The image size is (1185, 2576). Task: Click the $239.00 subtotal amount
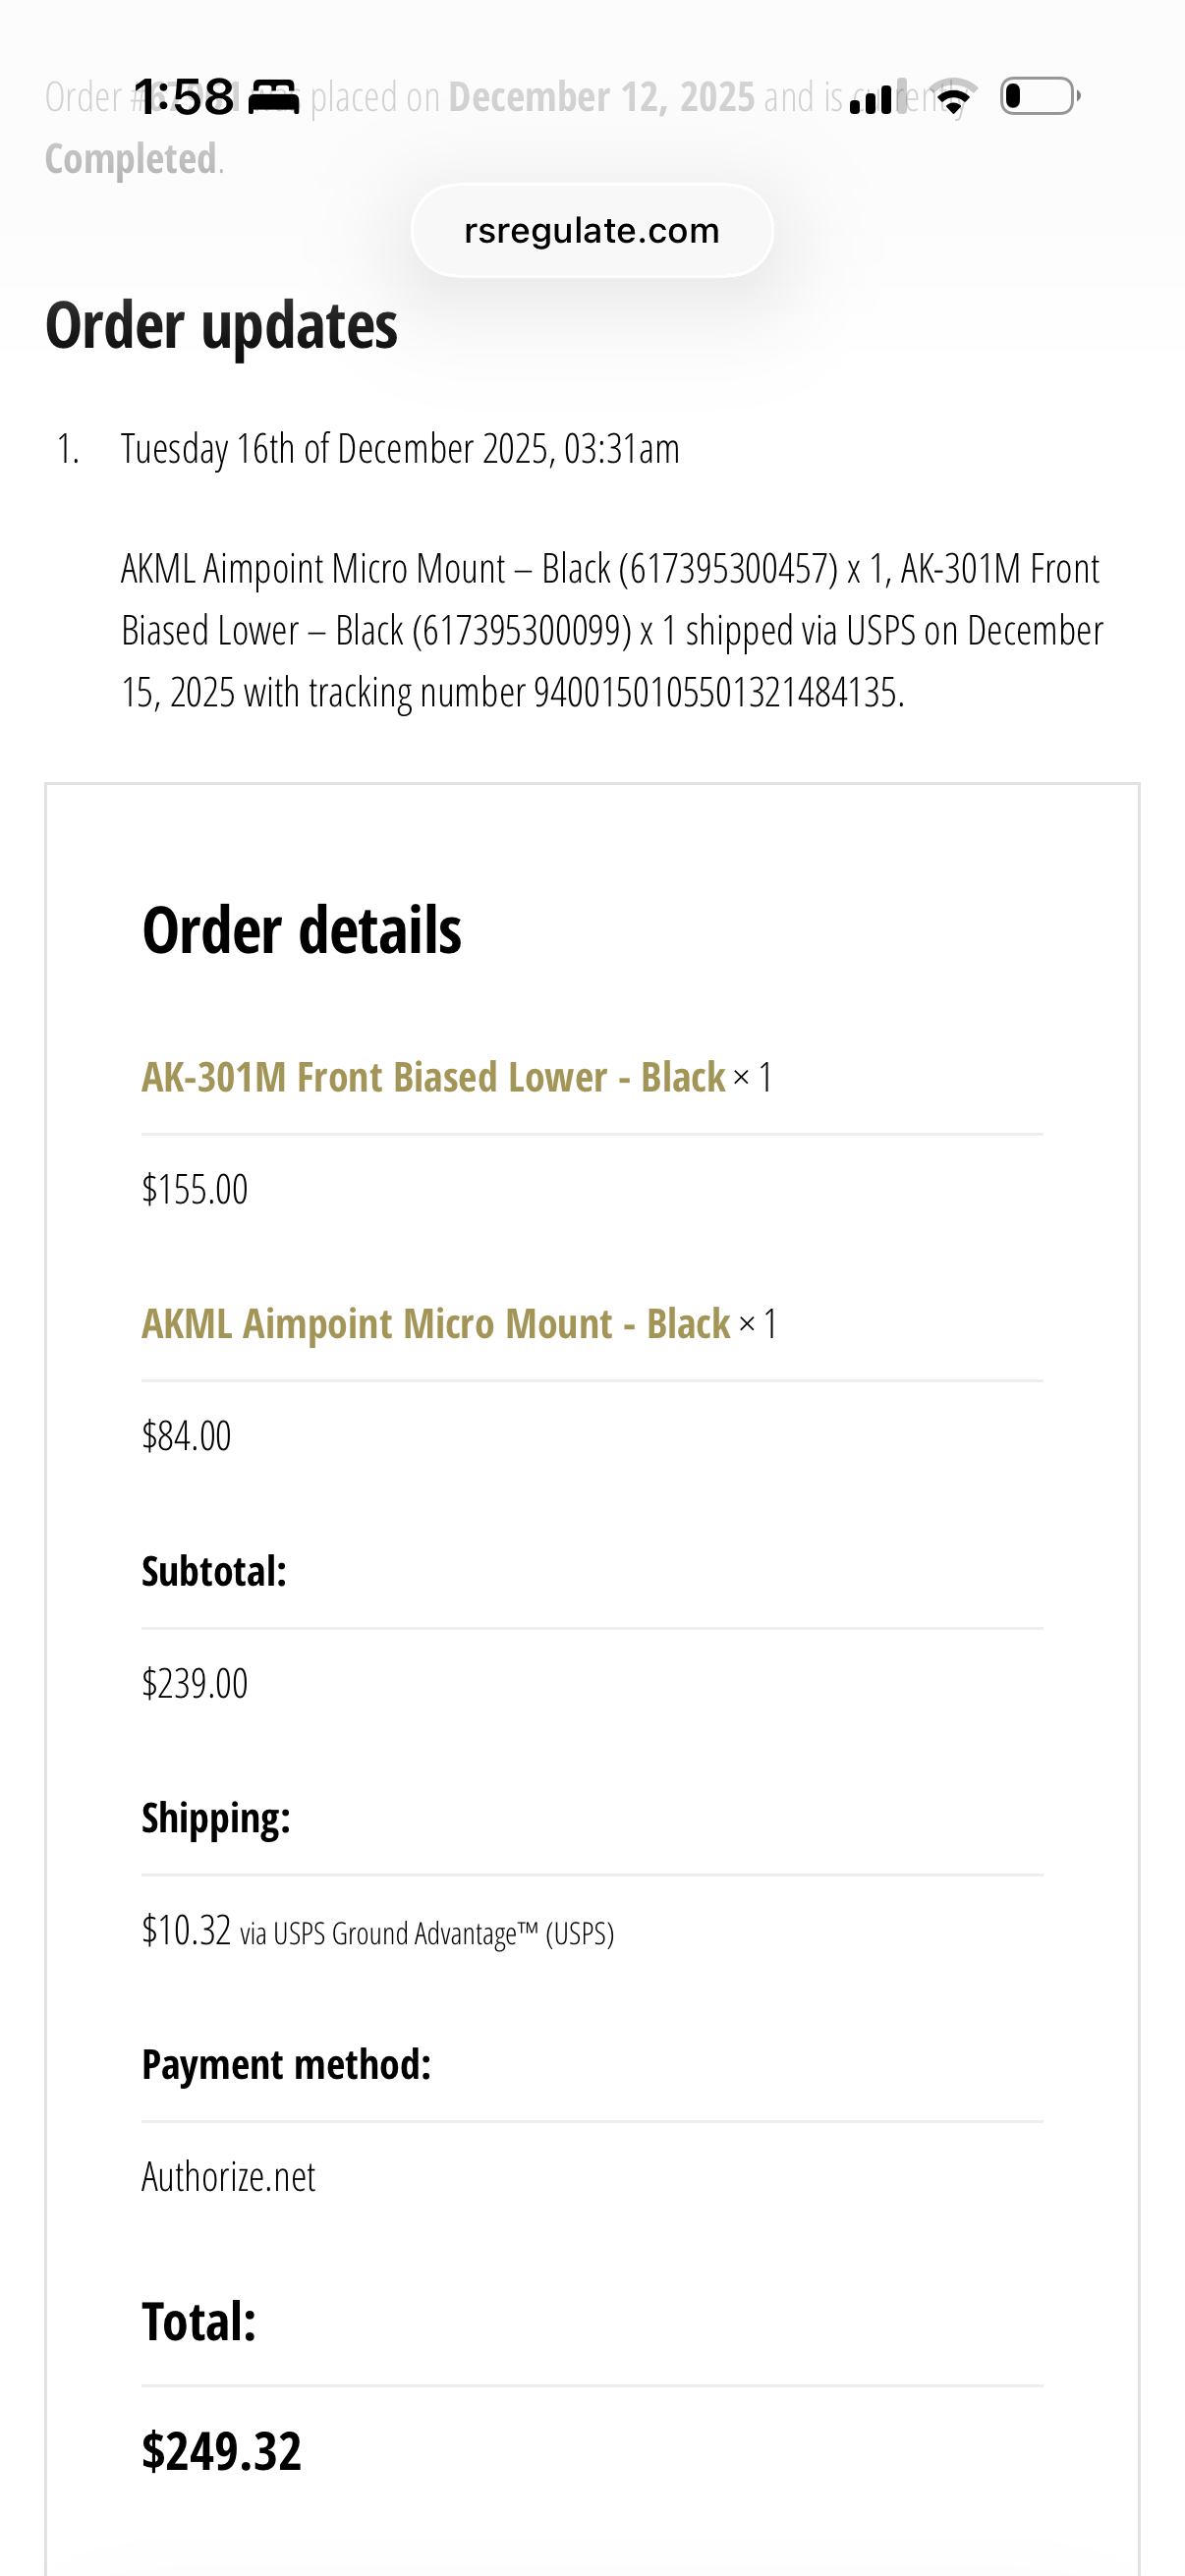(x=194, y=1683)
